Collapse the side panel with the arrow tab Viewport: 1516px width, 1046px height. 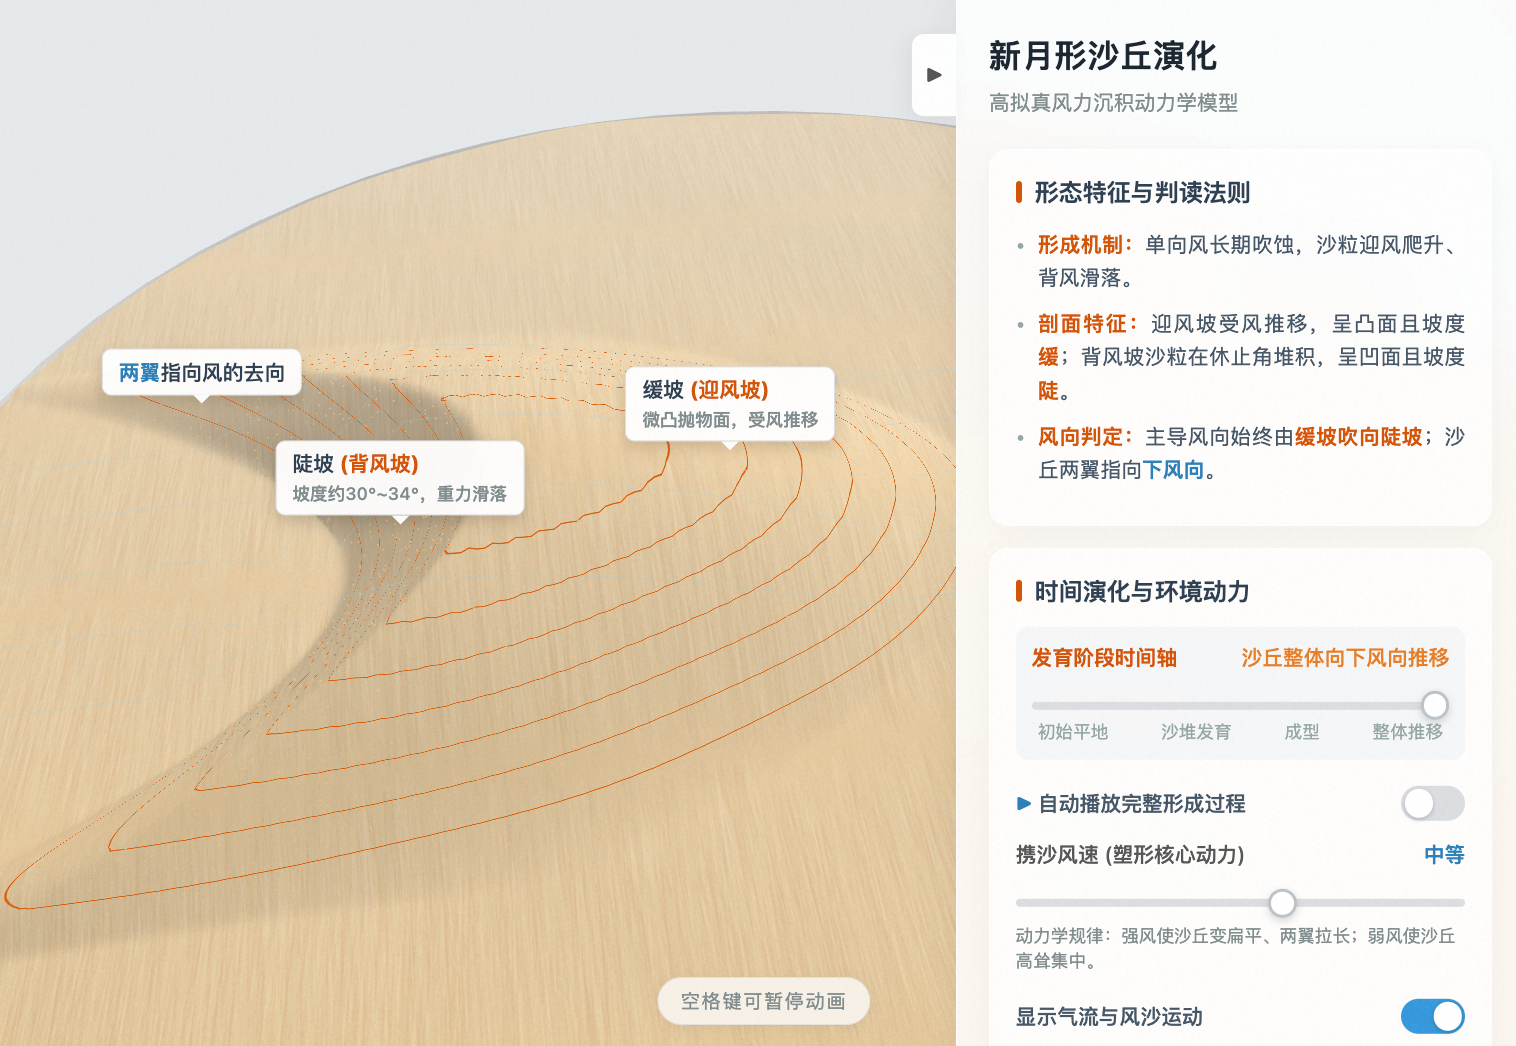click(934, 75)
